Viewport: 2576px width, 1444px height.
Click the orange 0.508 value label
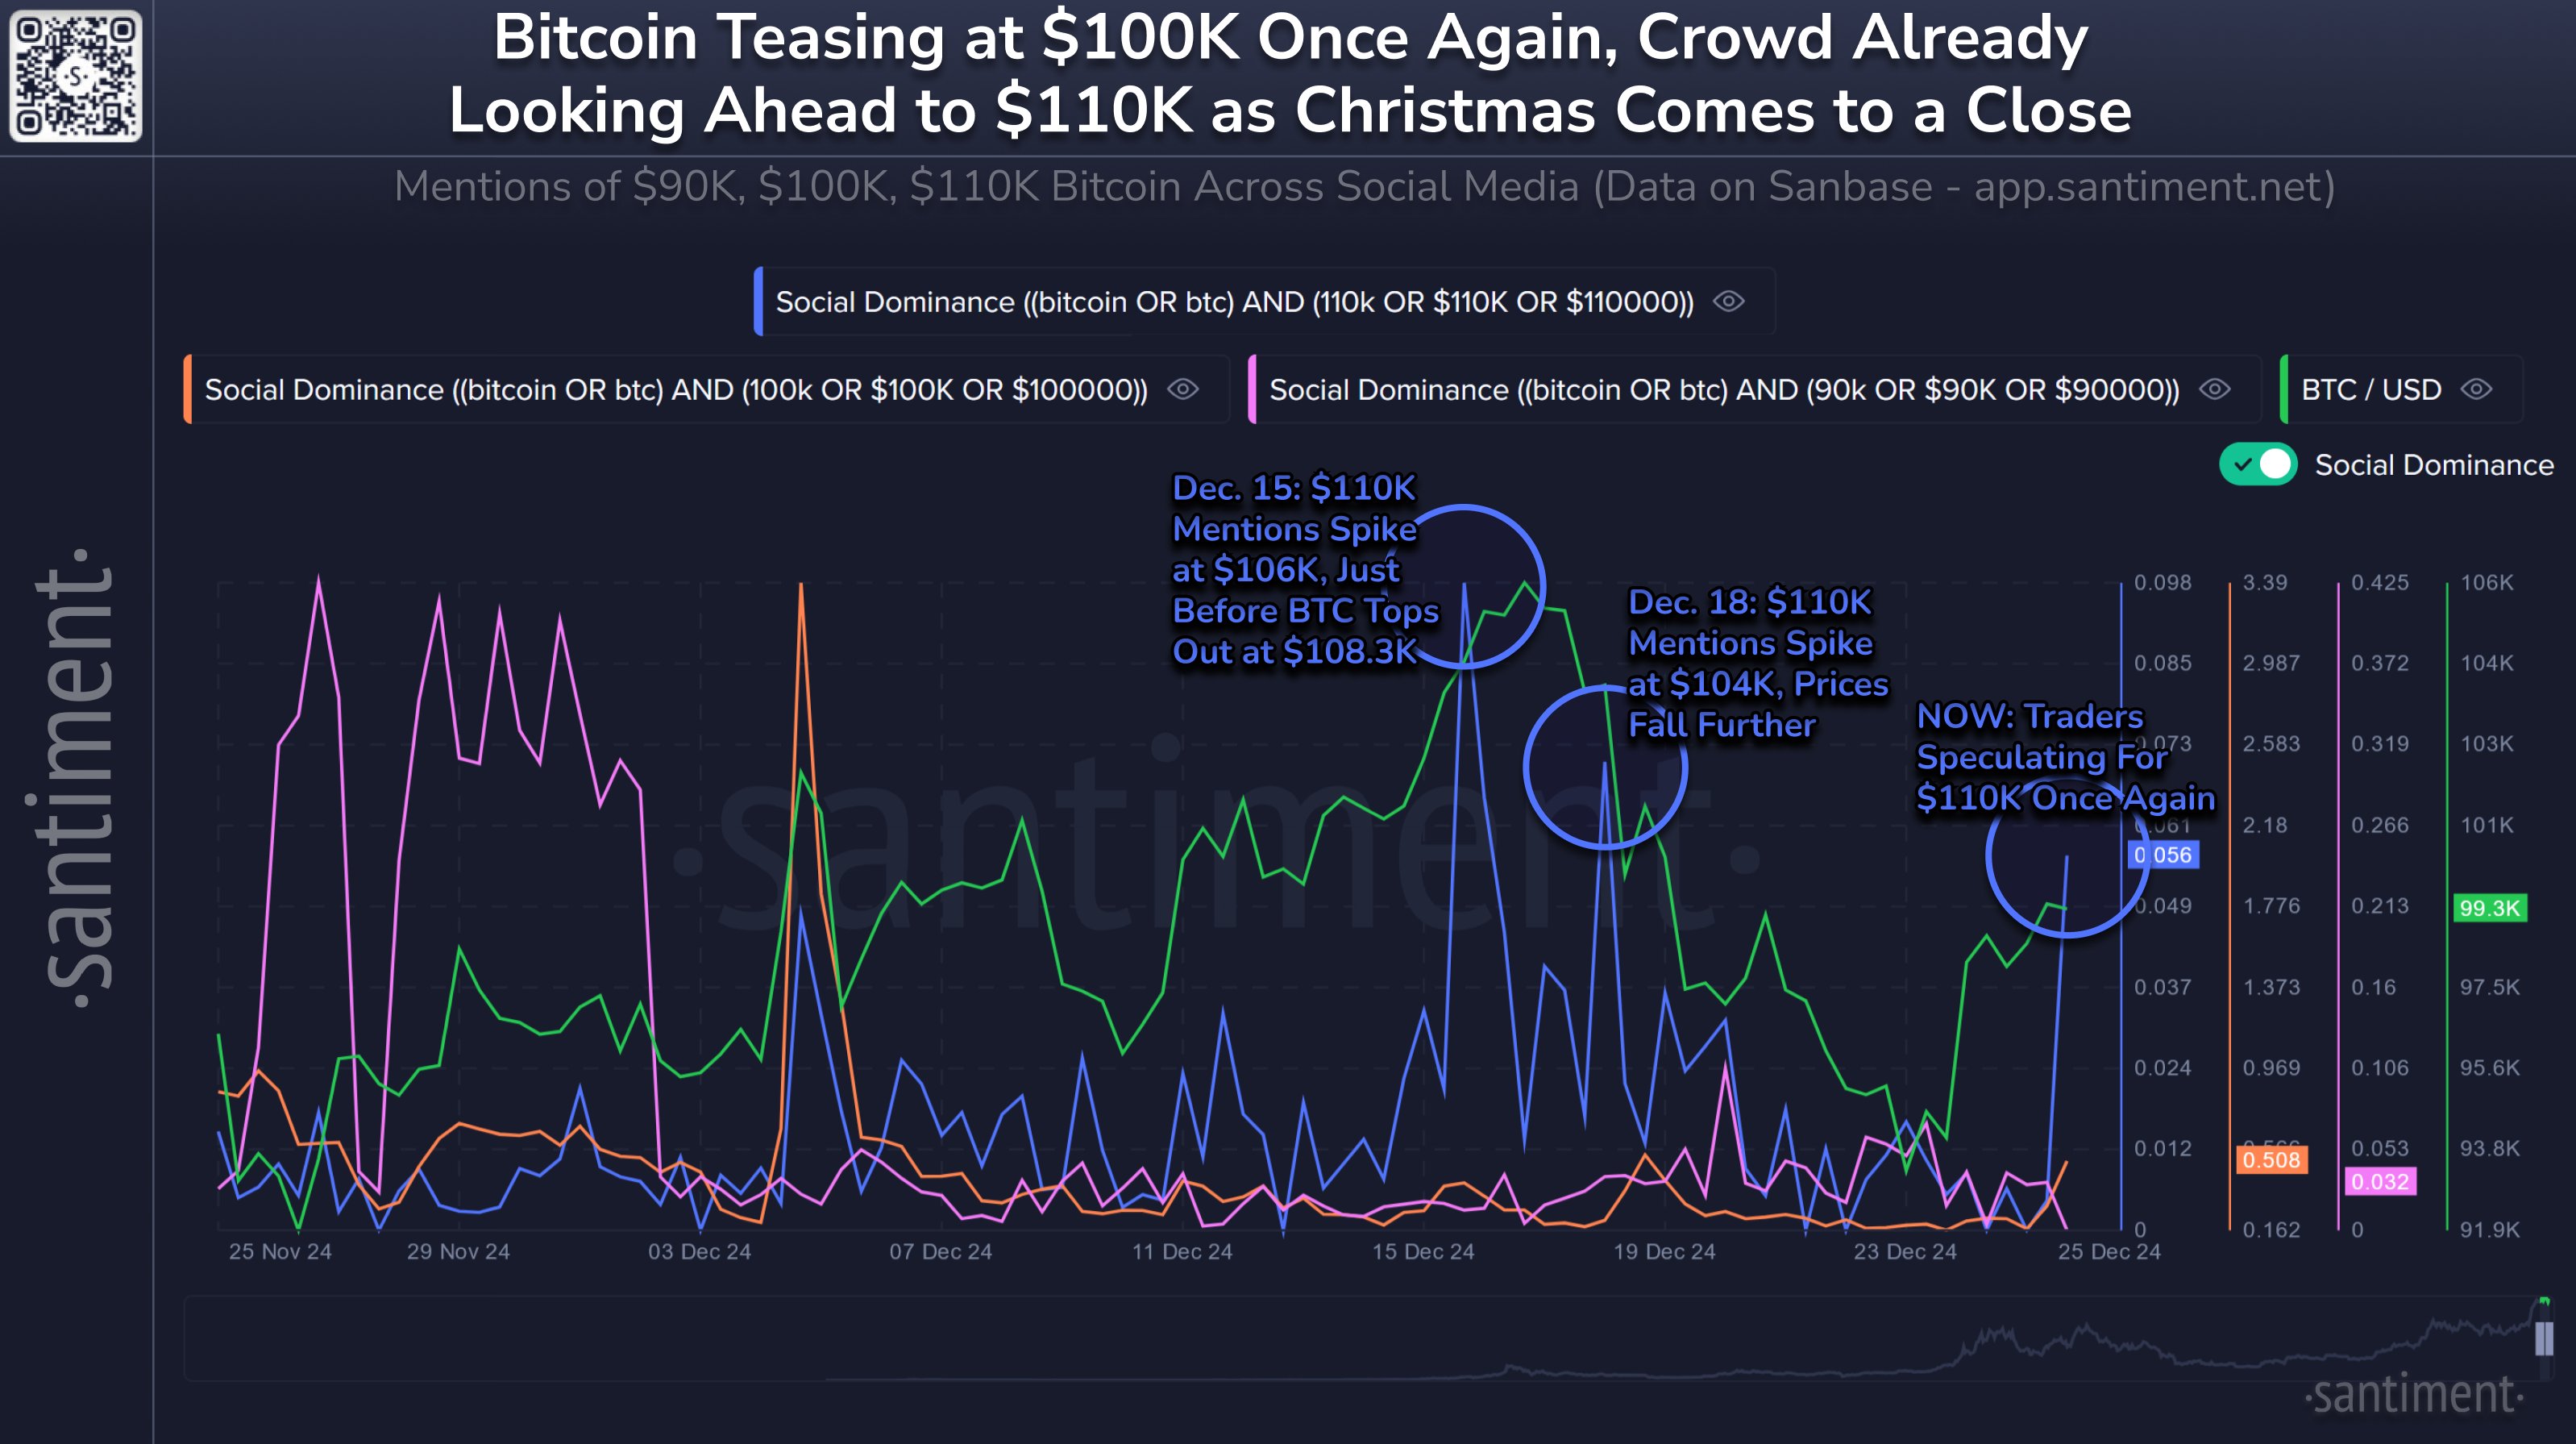[2271, 1161]
